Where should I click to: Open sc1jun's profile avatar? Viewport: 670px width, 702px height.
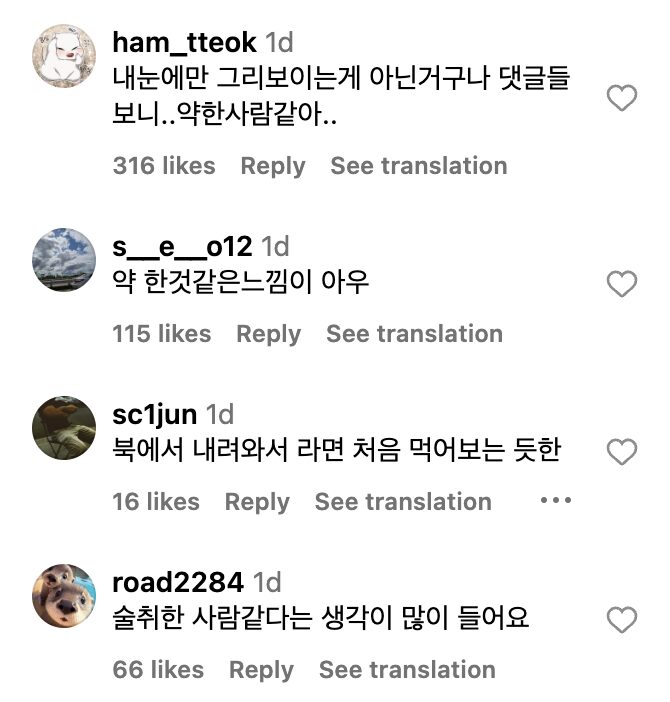pyautogui.click(x=65, y=429)
